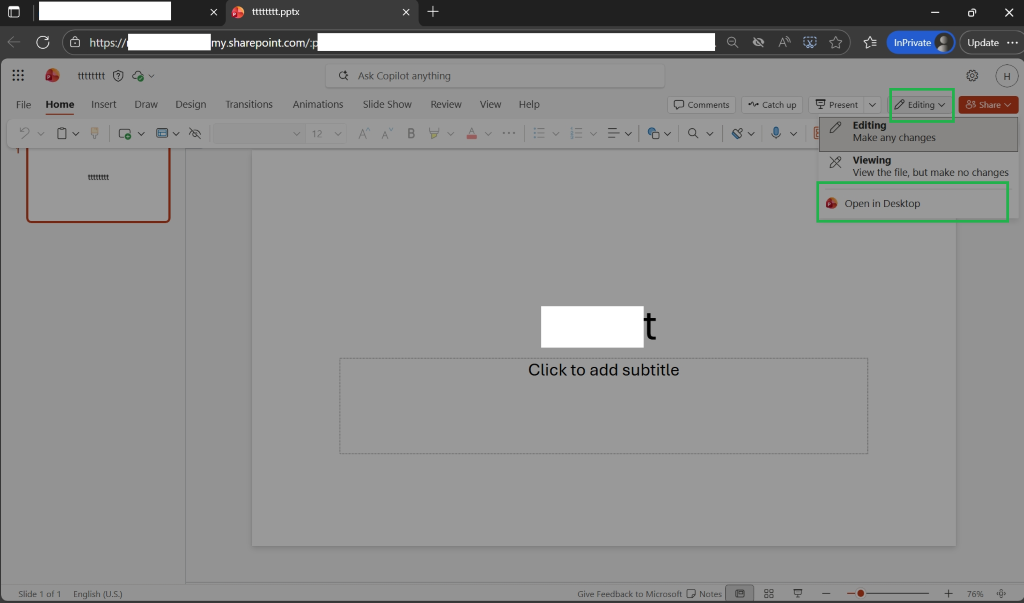Select the Format Painter brush
This screenshot has width=1024, height=603.
click(95, 133)
